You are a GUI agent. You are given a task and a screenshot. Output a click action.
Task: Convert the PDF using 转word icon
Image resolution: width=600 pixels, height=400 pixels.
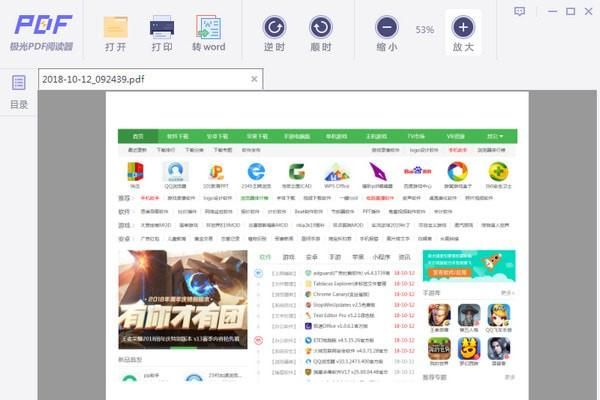(x=209, y=27)
